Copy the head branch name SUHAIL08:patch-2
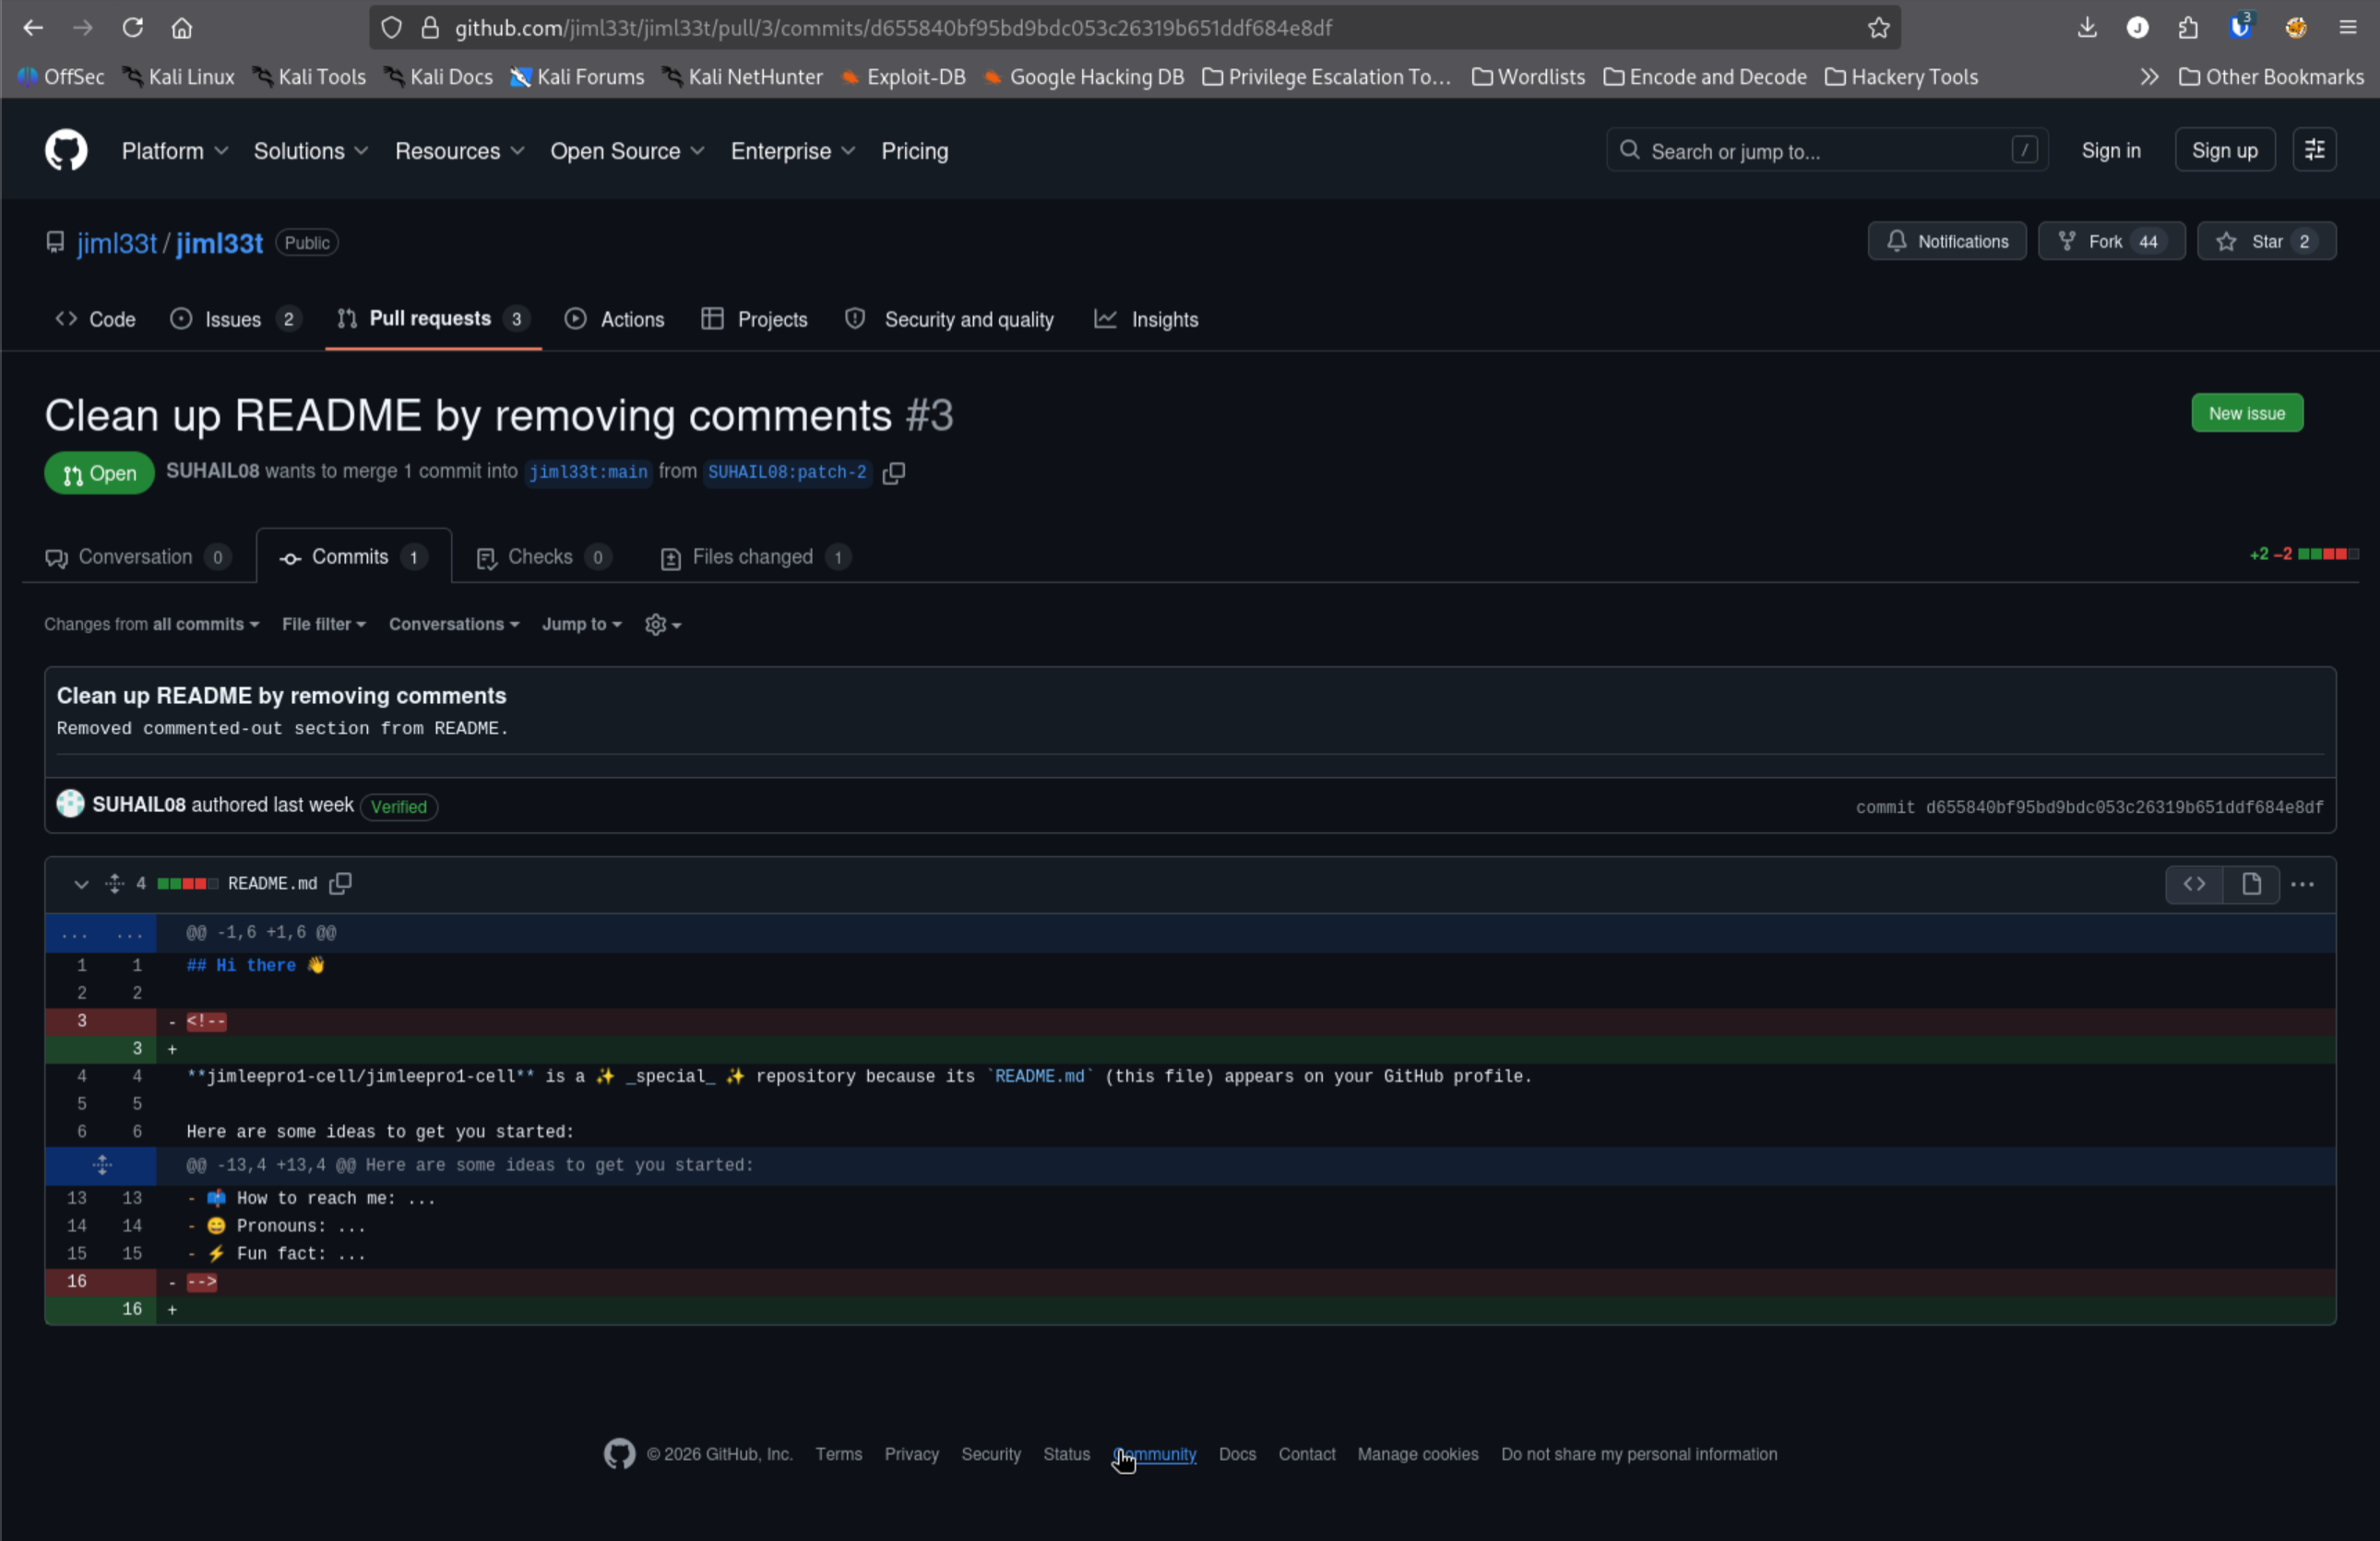Viewport: 2380px width, 1541px height. click(894, 472)
